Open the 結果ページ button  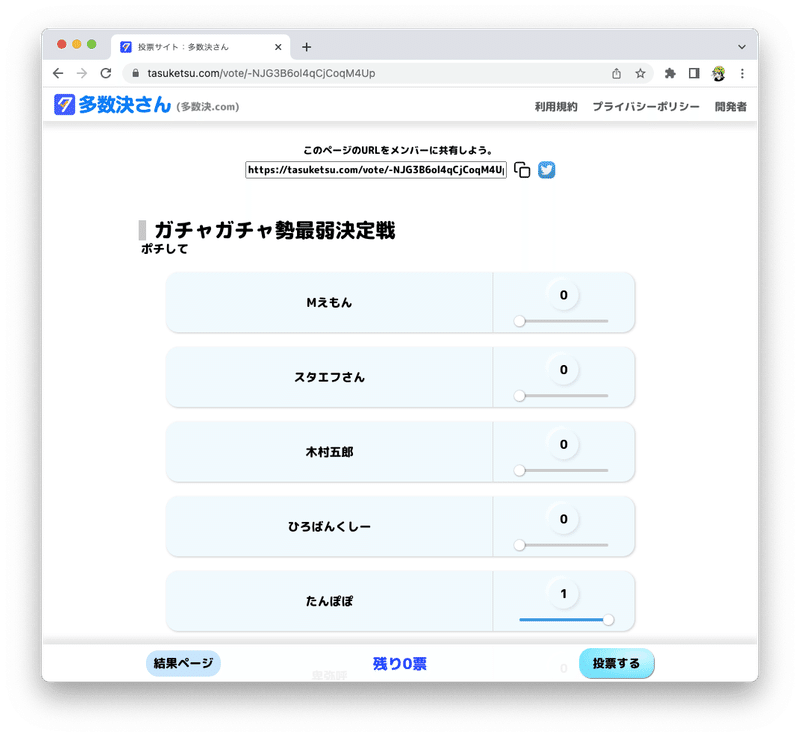pos(181,663)
